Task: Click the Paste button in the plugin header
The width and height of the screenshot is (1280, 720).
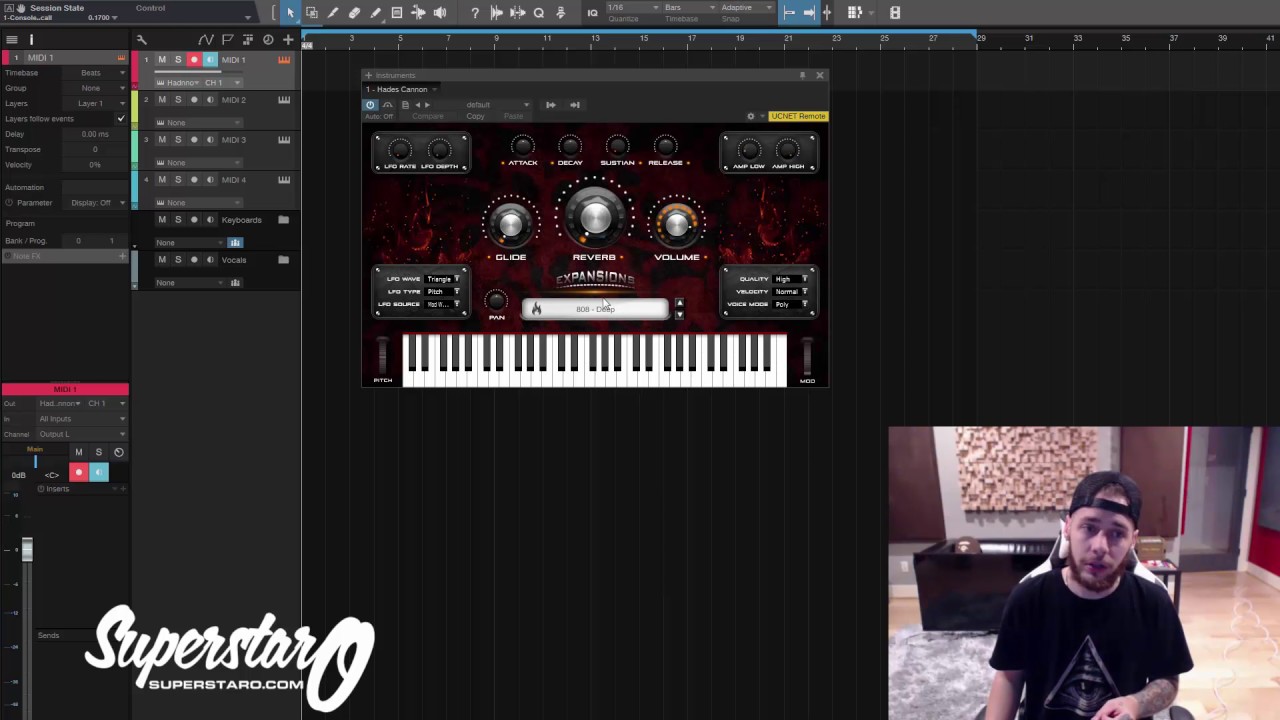Action: point(513,117)
